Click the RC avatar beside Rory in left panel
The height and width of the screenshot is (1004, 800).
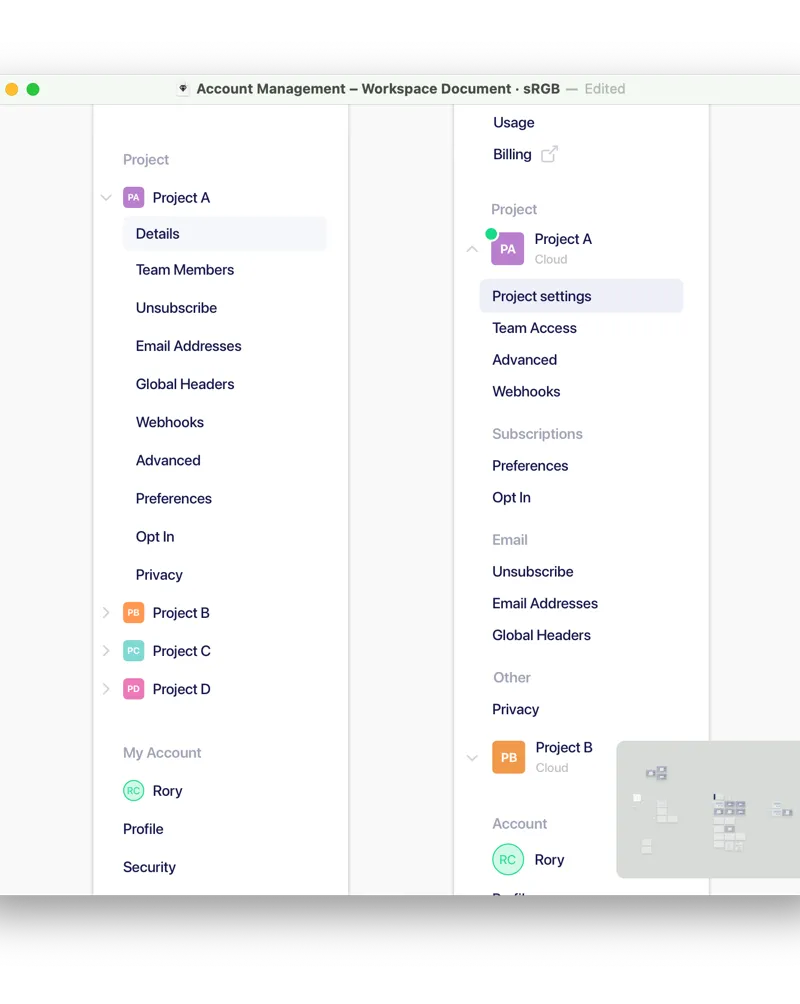(x=133, y=791)
